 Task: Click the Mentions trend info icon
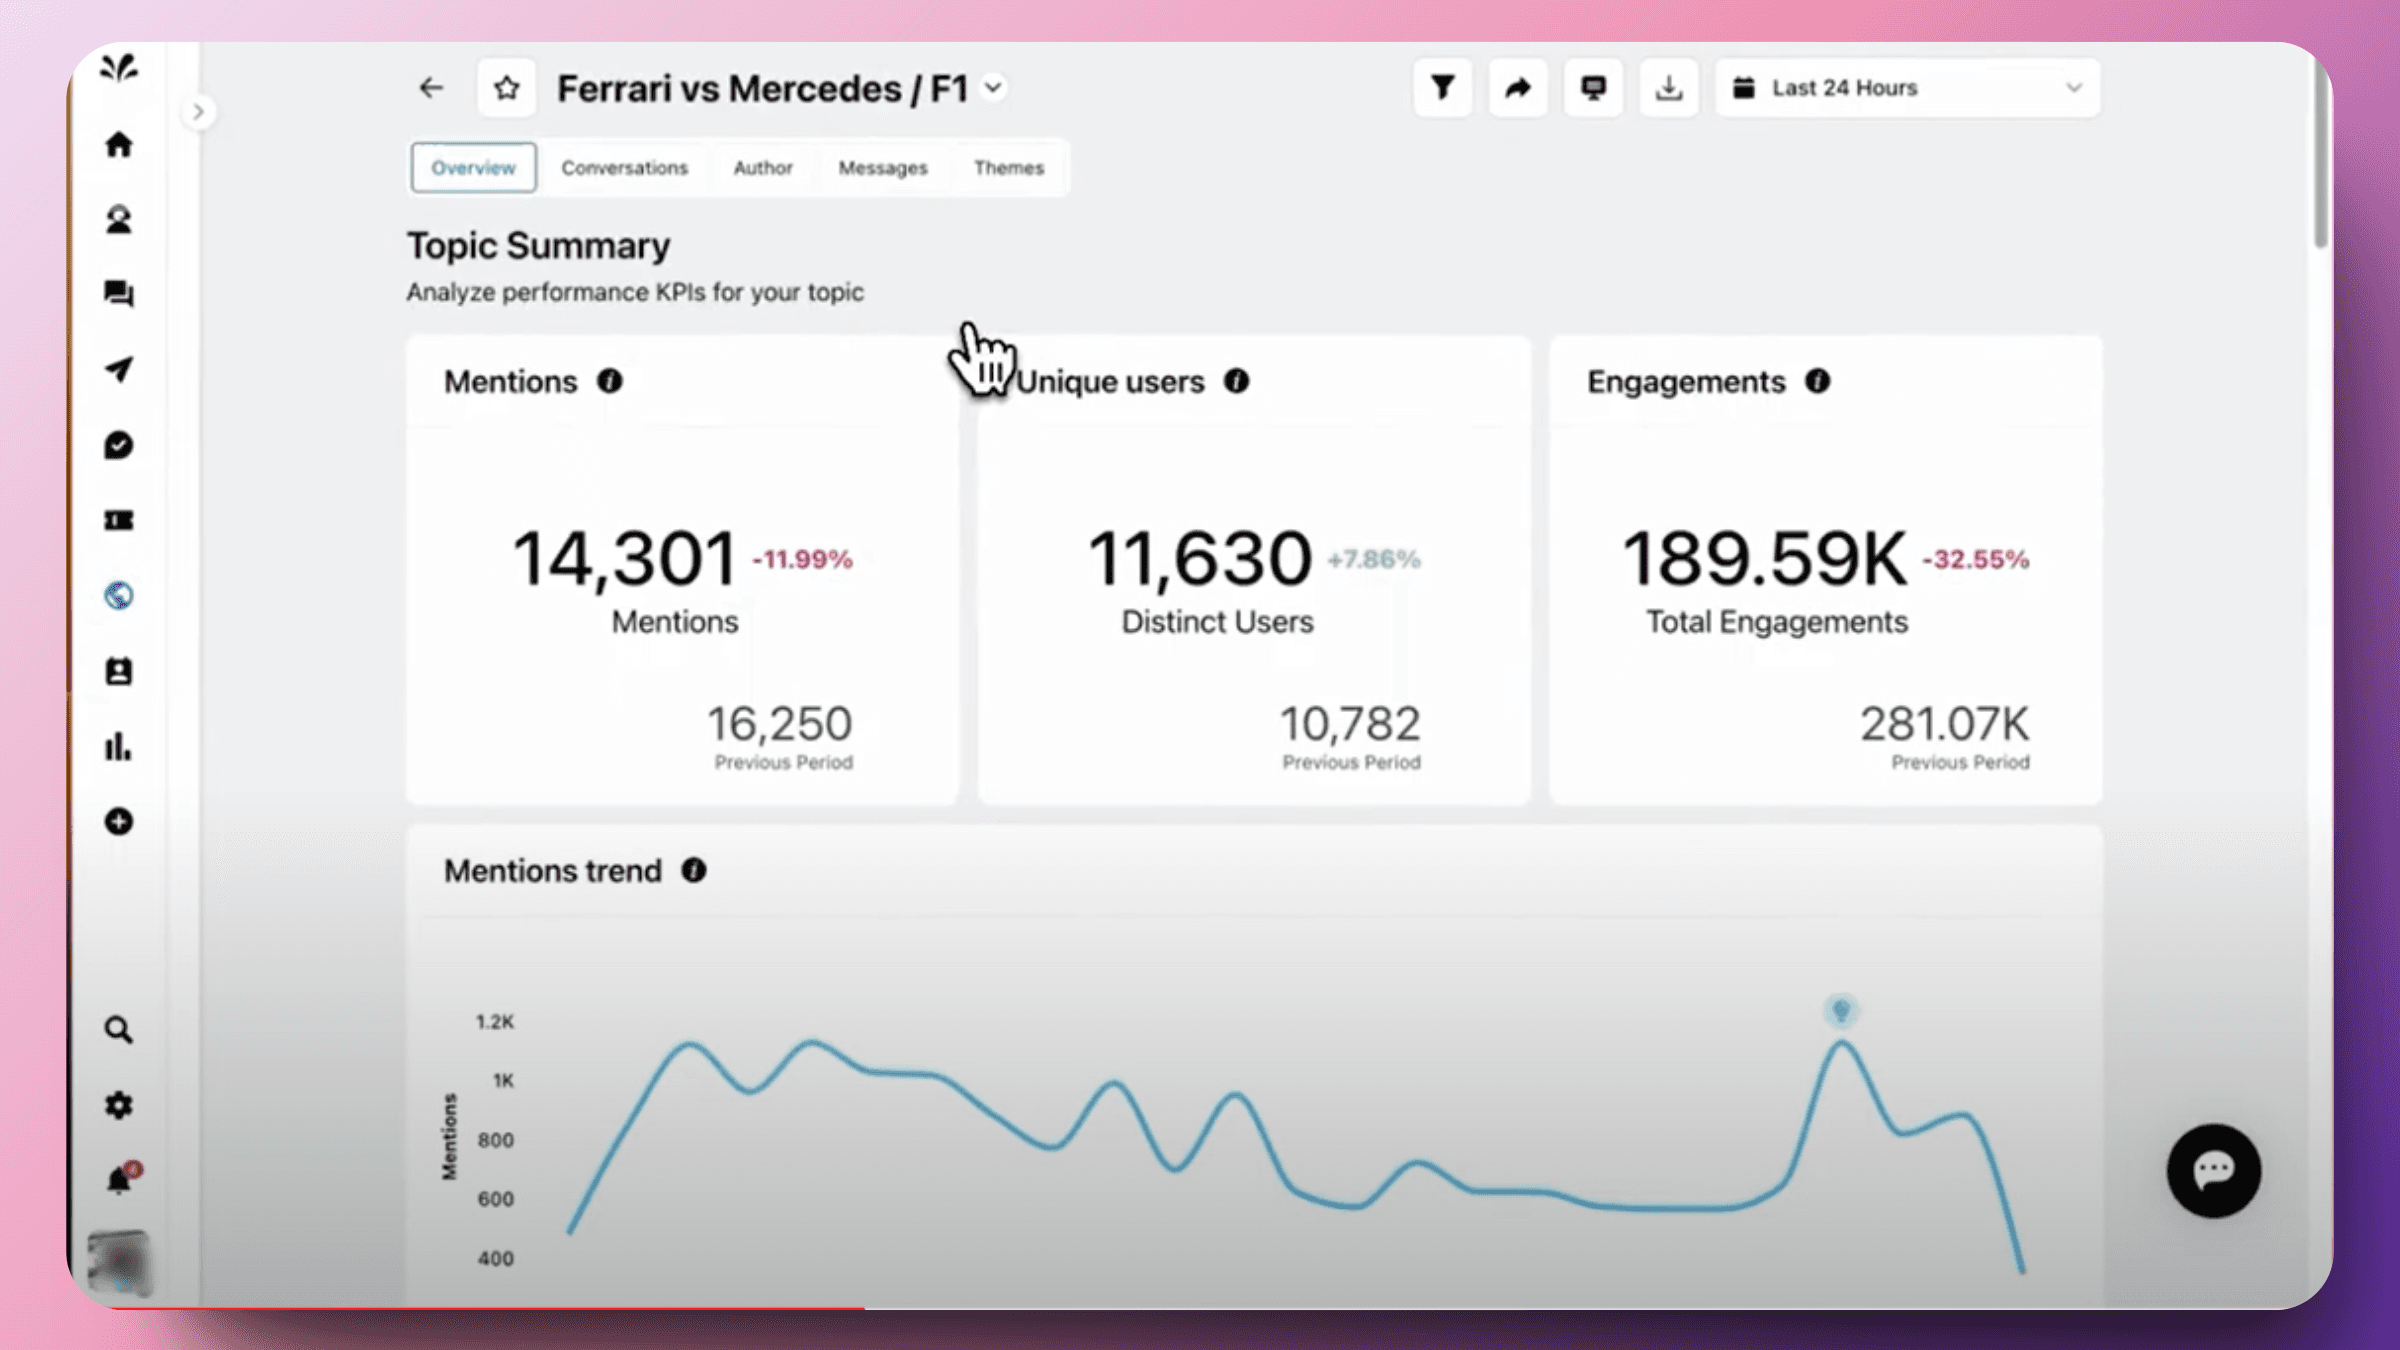(x=692, y=870)
